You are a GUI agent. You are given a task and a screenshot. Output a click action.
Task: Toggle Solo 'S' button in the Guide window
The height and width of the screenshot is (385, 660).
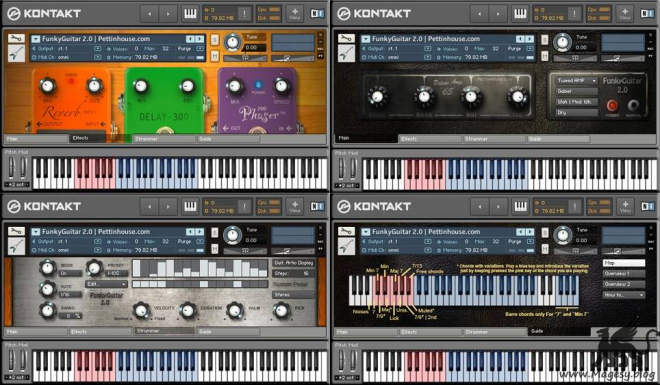(545, 233)
